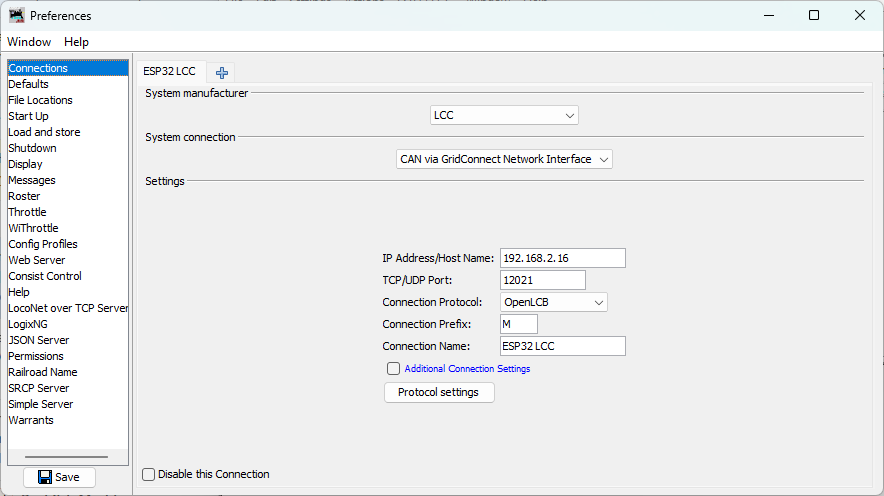The height and width of the screenshot is (496, 884).
Task: Select Web Server in the preferences list
Action: coord(68,260)
